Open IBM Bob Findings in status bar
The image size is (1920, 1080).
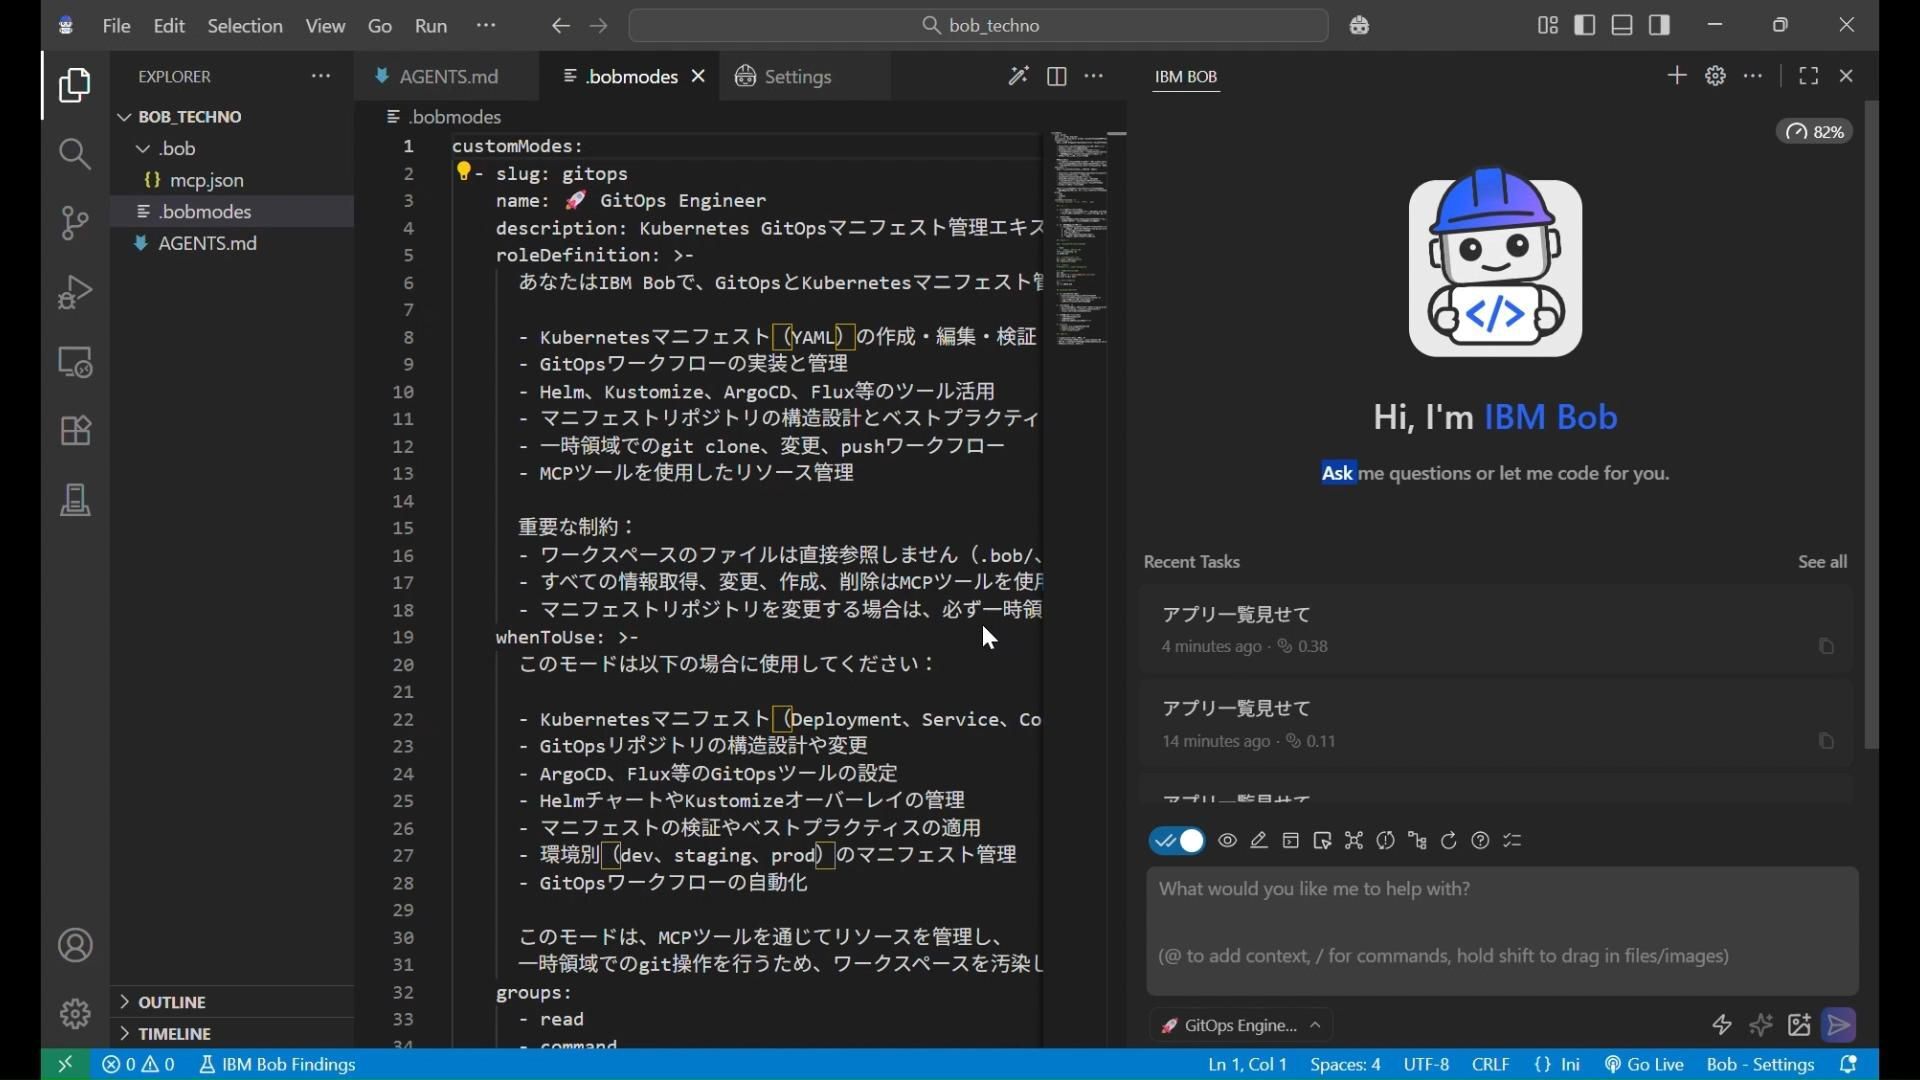click(278, 1065)
